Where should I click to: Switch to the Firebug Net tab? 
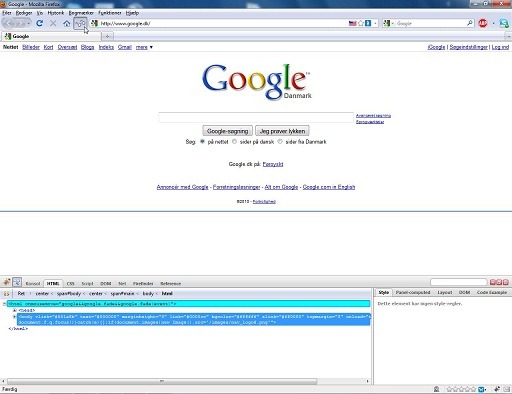[x=122, y=283]
